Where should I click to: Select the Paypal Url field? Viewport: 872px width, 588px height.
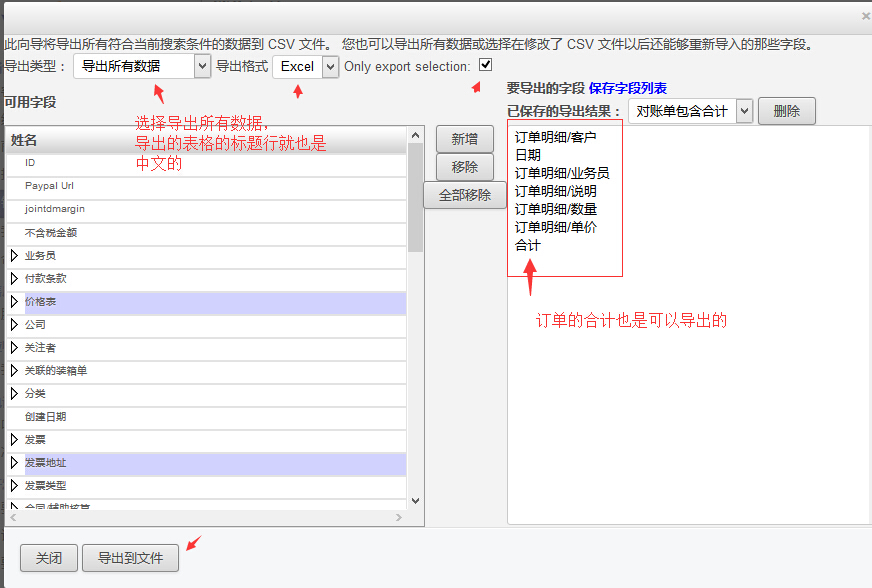tap(50, 186)
